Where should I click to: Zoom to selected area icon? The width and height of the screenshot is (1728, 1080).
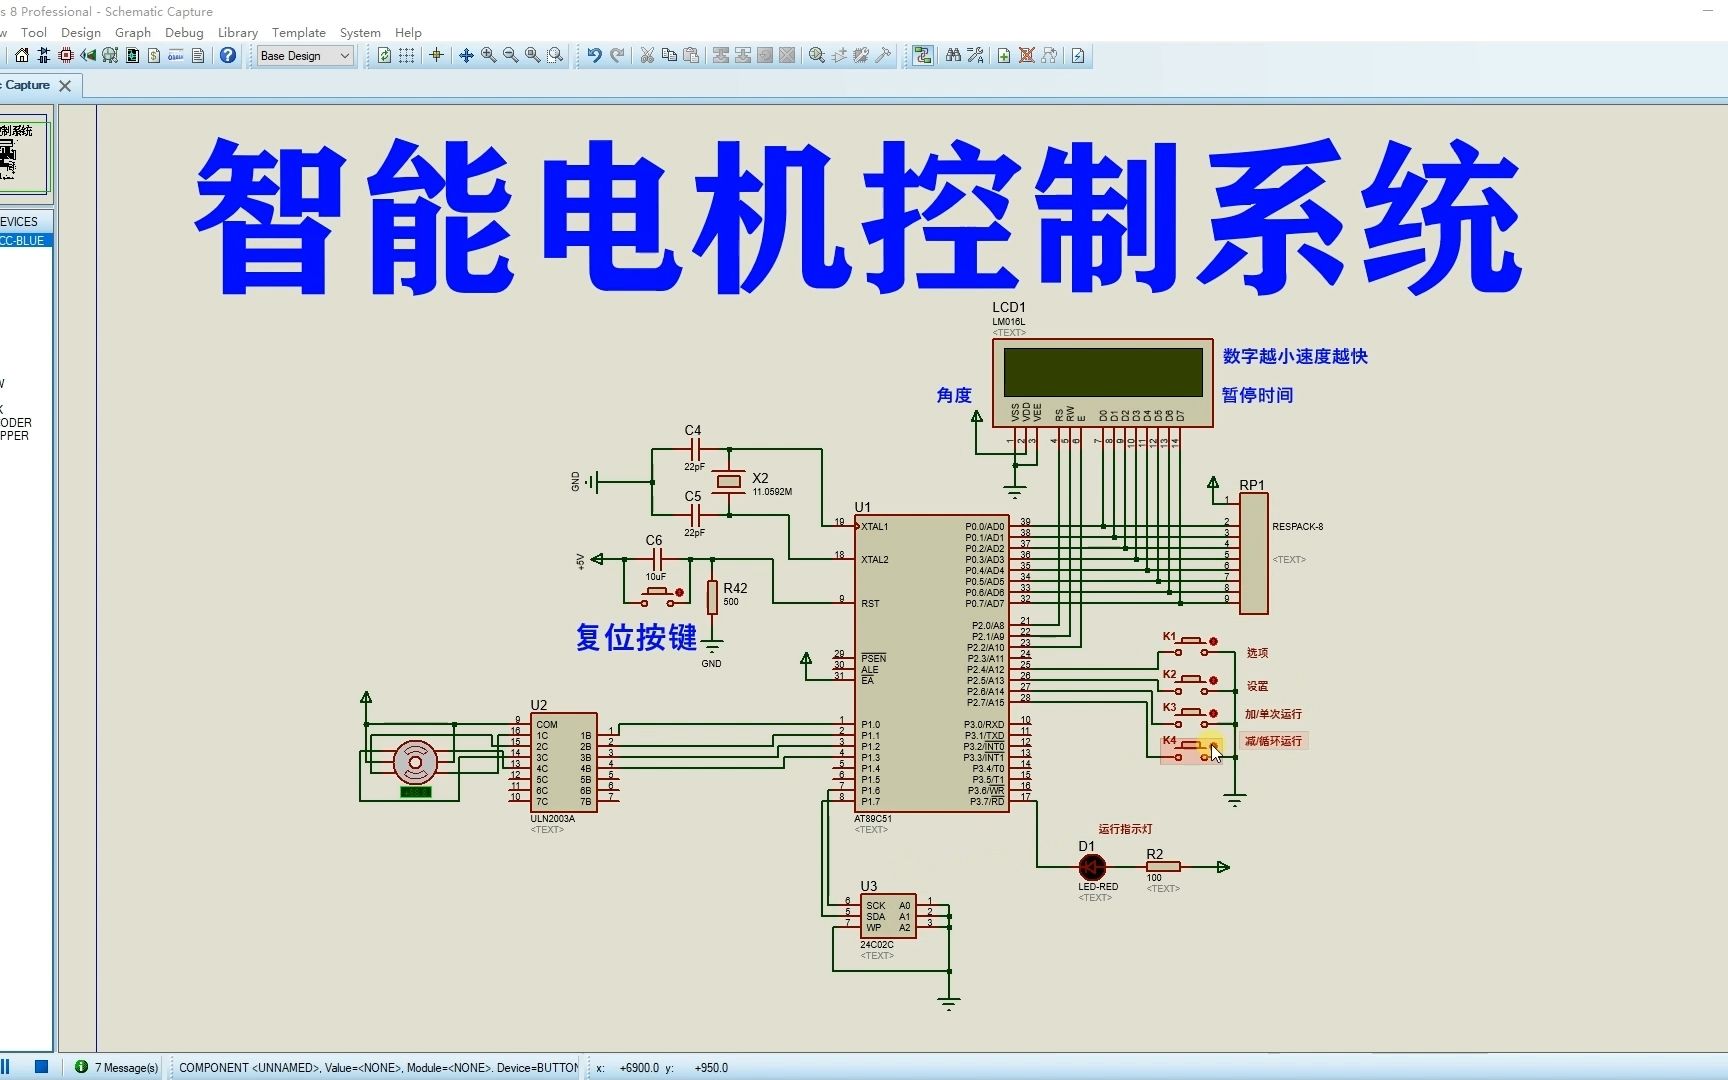tap(555, 56)
